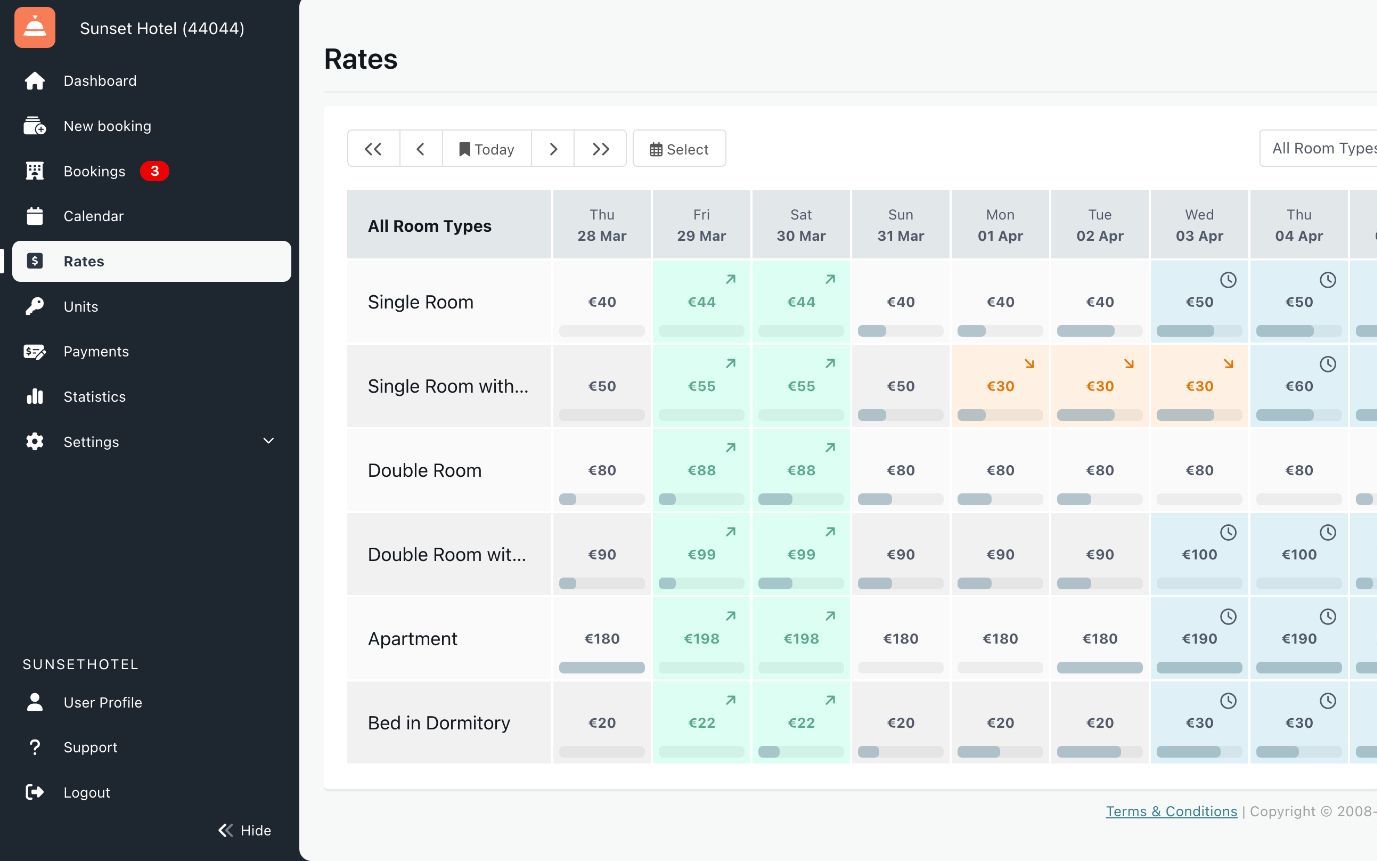Screen dimensions: 1377x861
Task: Click the Apartment availability bar for 28 Mar
Action: 602,667
